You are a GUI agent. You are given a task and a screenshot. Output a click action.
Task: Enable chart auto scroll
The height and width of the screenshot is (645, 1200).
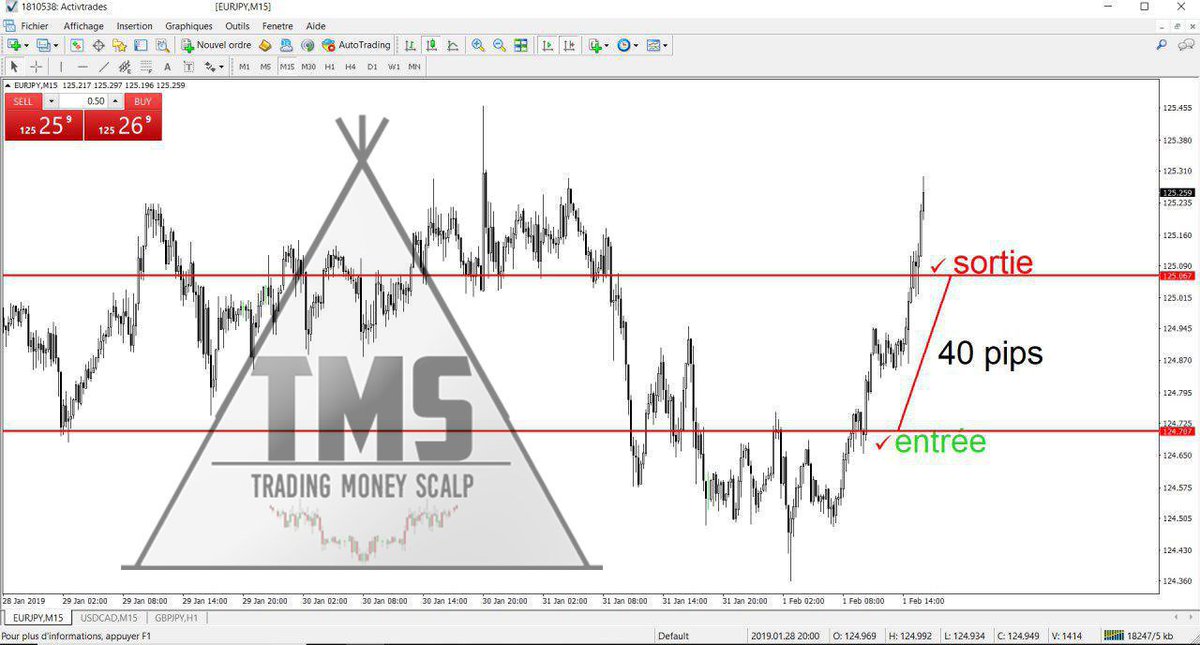[x=548, y=45]
